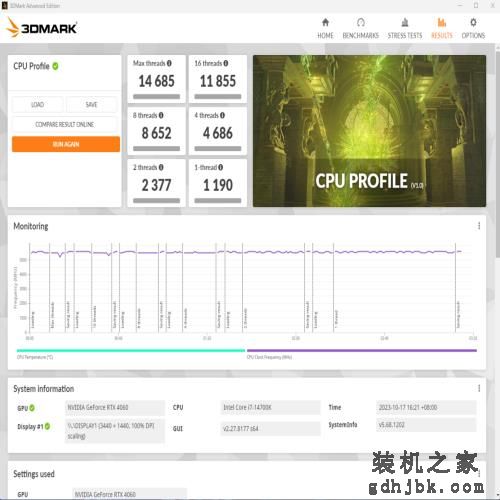
Task: Click the LOAD button
Action: coord(37,105)
